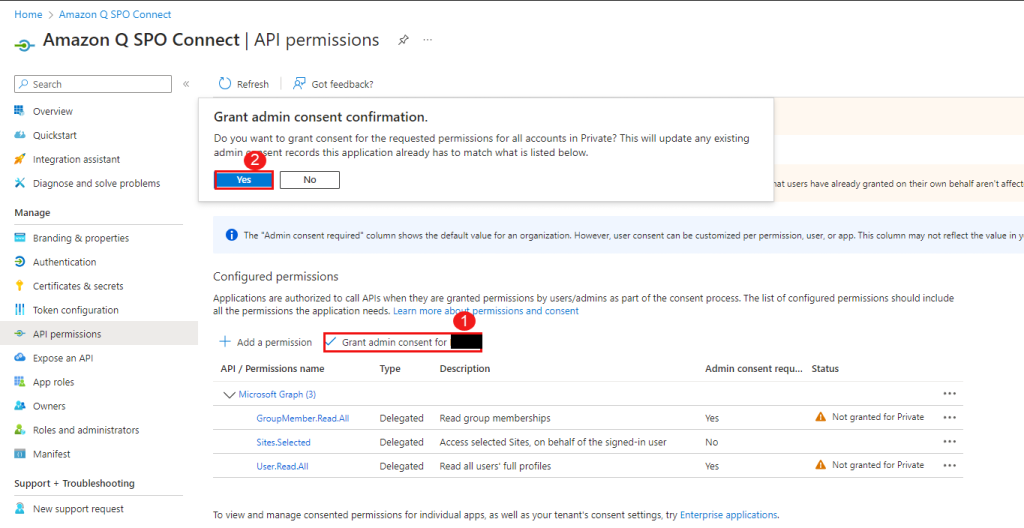The height and width of the screenshot is (528, 1024).
Task: Click the Status column header
Action: point(825,369)
